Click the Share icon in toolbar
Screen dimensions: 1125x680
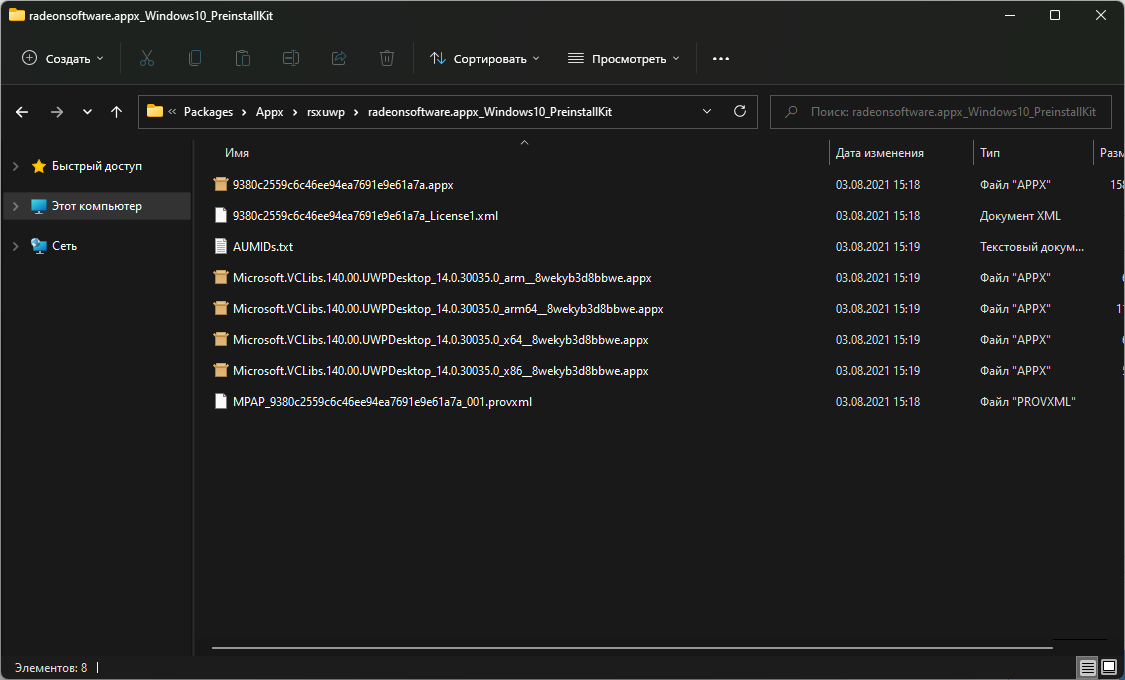pyautogui.click(x=339, y=59)
